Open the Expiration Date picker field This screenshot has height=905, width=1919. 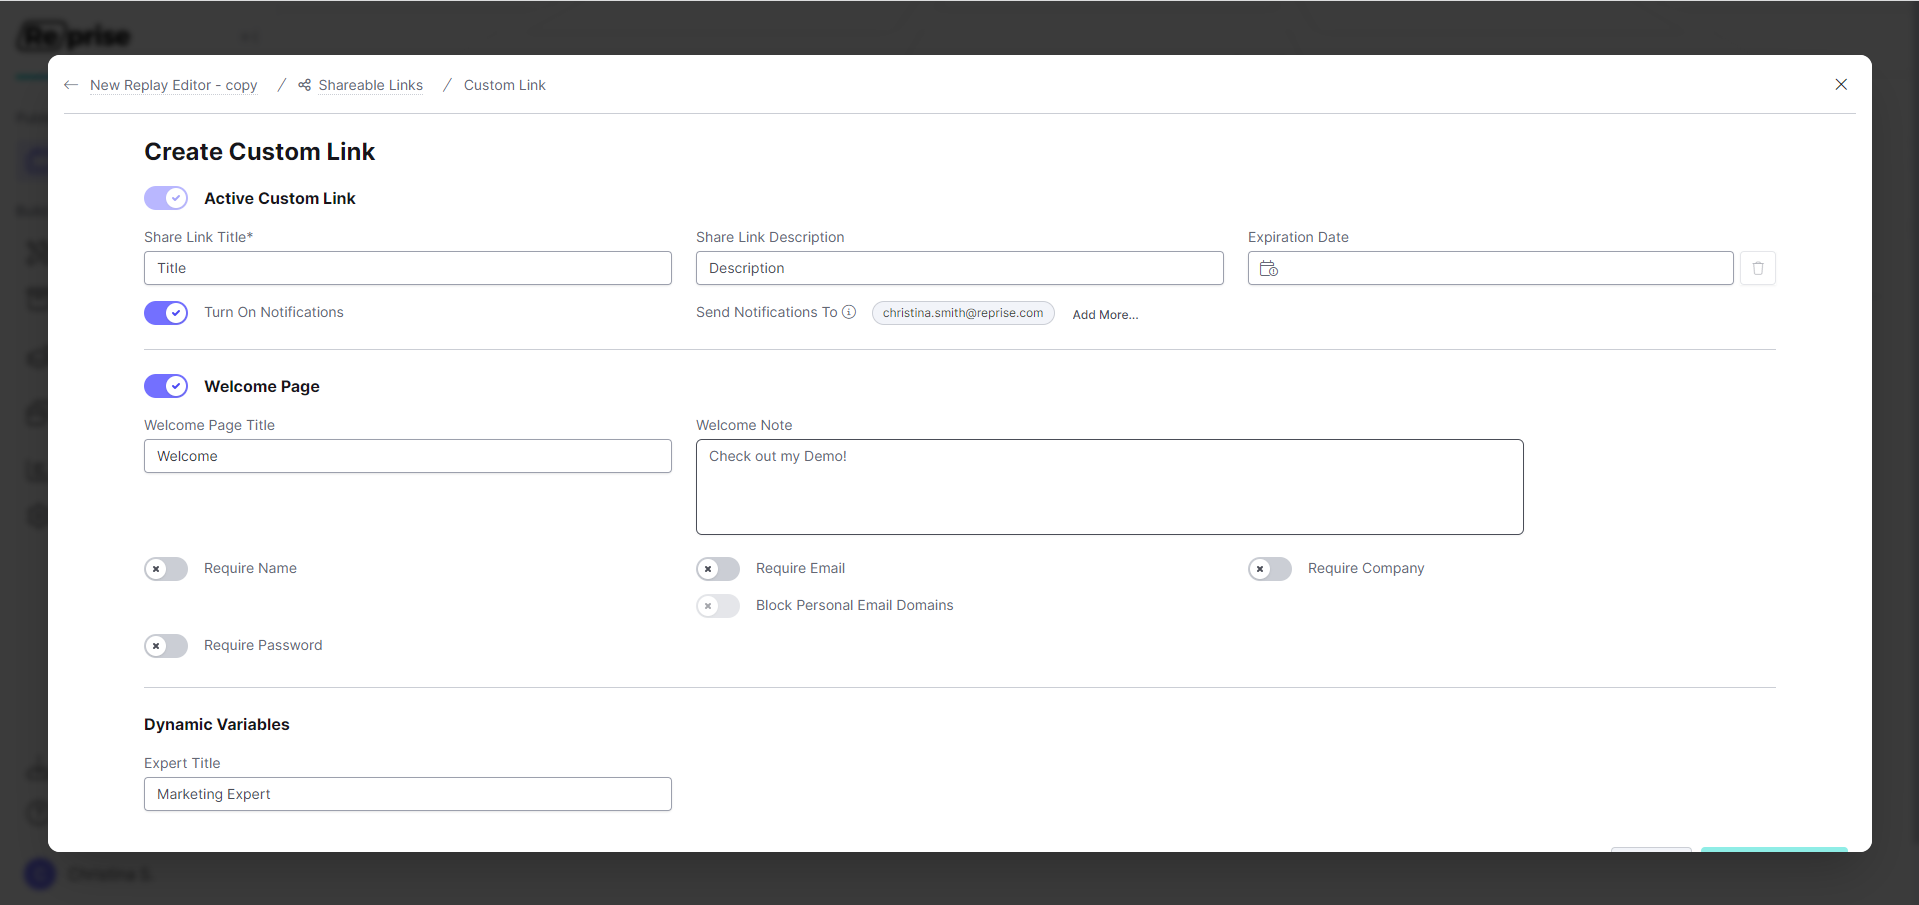1490,268
